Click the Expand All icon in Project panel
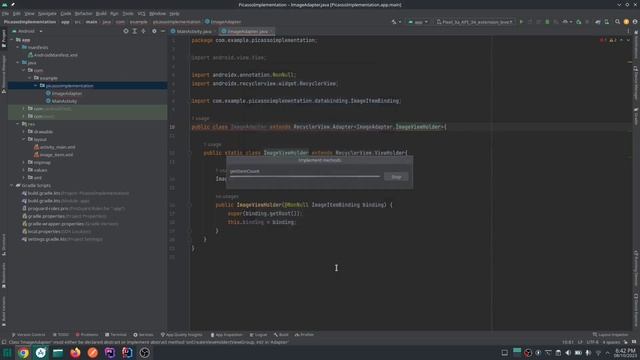 click(134, 31)
